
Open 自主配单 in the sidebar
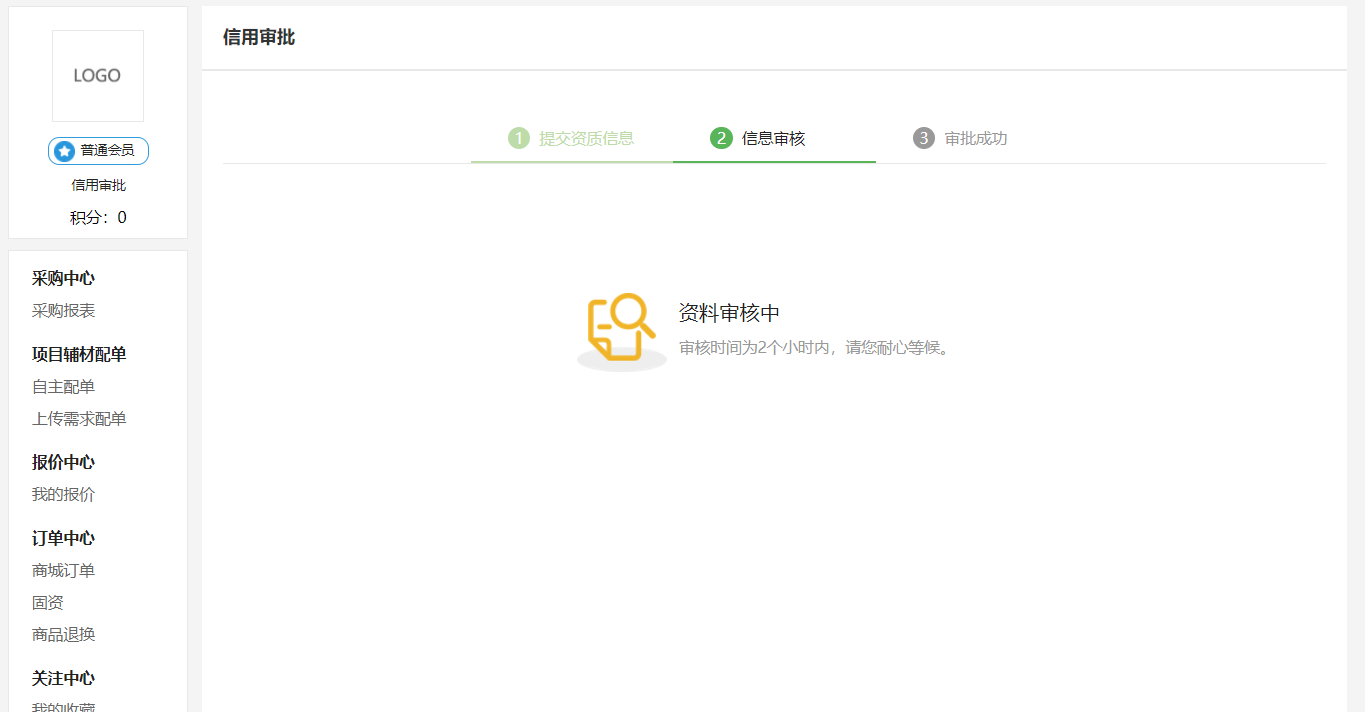[64, 387]
